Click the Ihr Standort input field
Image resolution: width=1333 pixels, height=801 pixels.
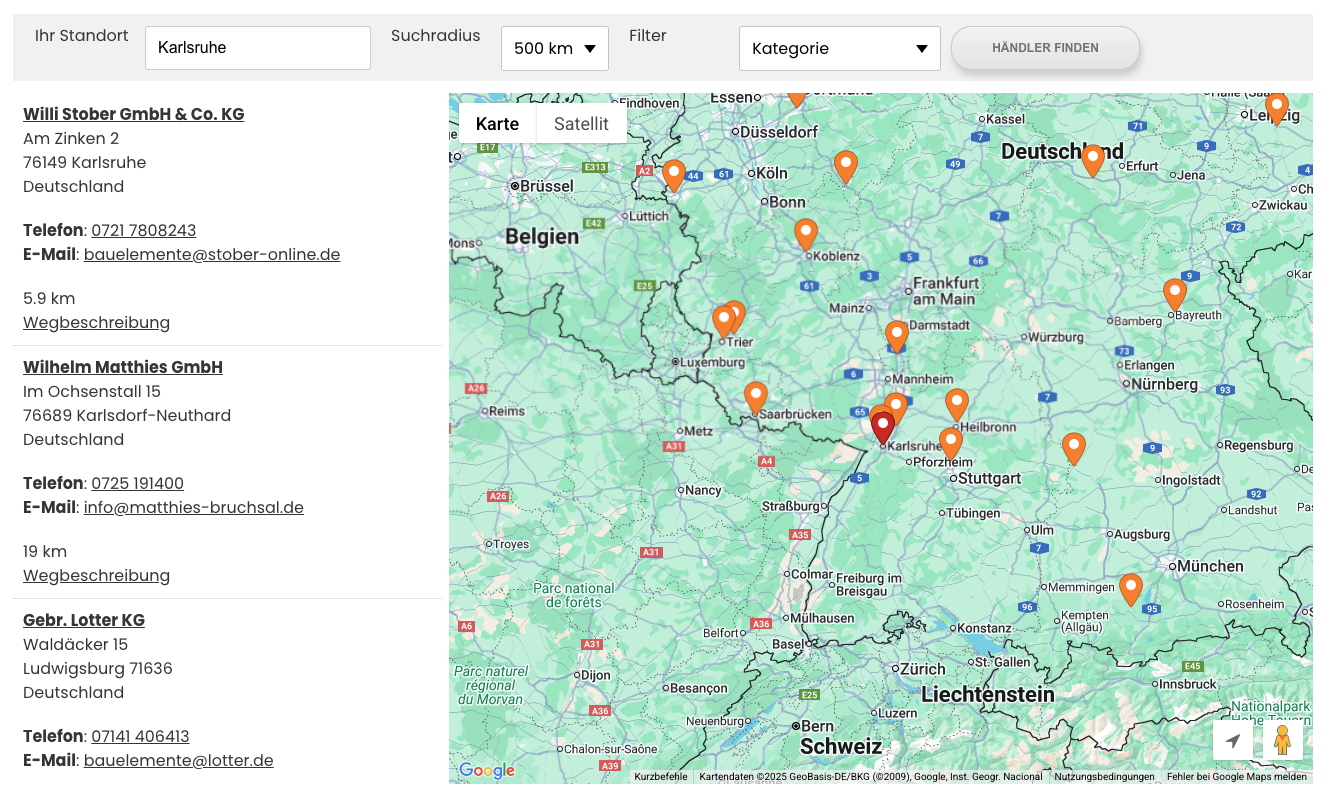pos(257,48)
